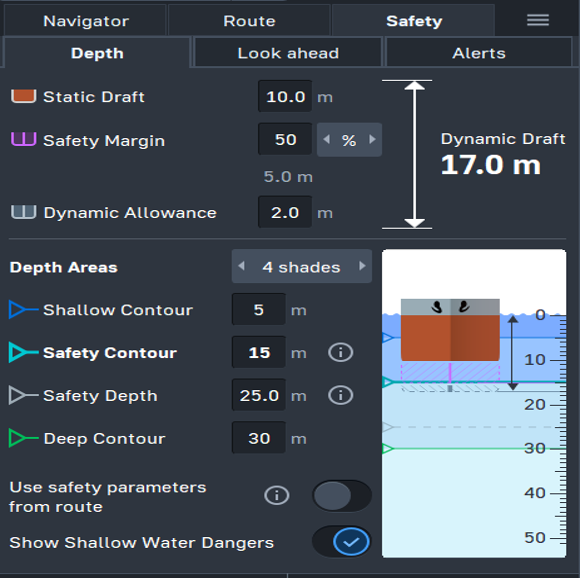
Task: Click the Safety Contour label
Action: 110,353
